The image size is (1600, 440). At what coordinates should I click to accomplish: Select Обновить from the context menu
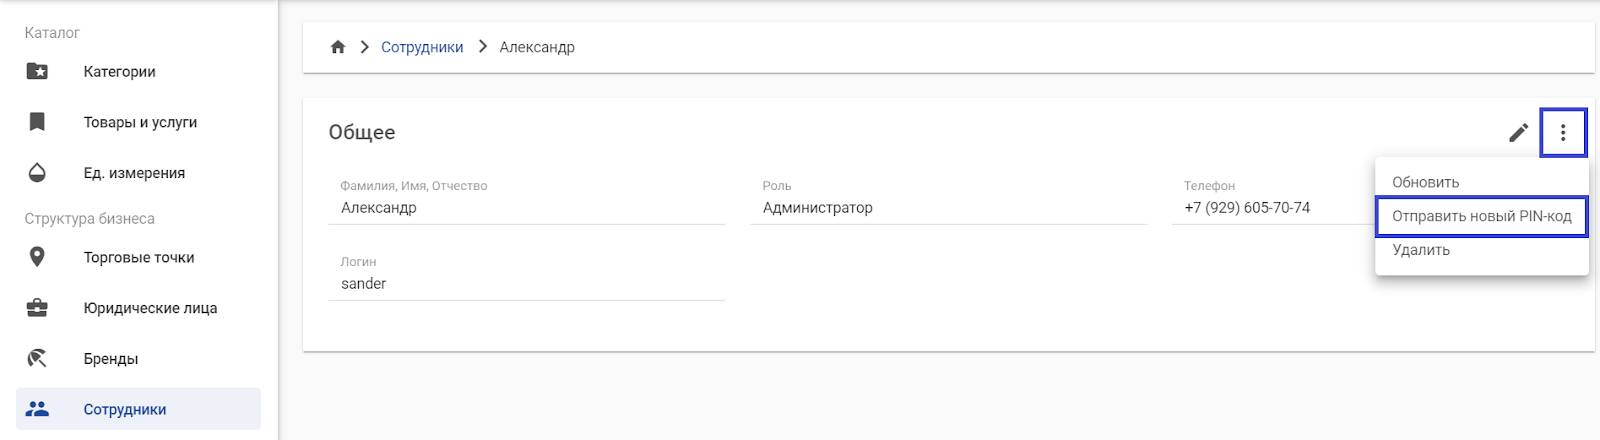[x=1425, y=182]
